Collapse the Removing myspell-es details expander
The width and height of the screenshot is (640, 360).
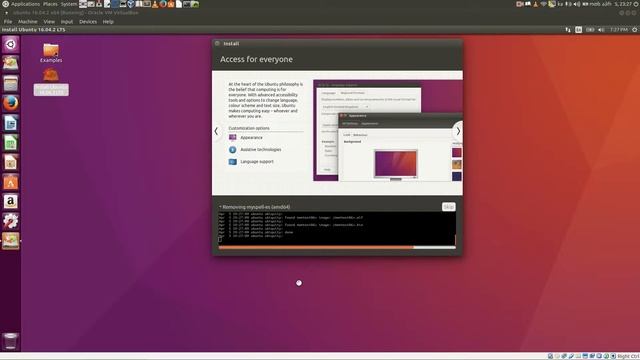pyautogui.click(x=220, y=207)
